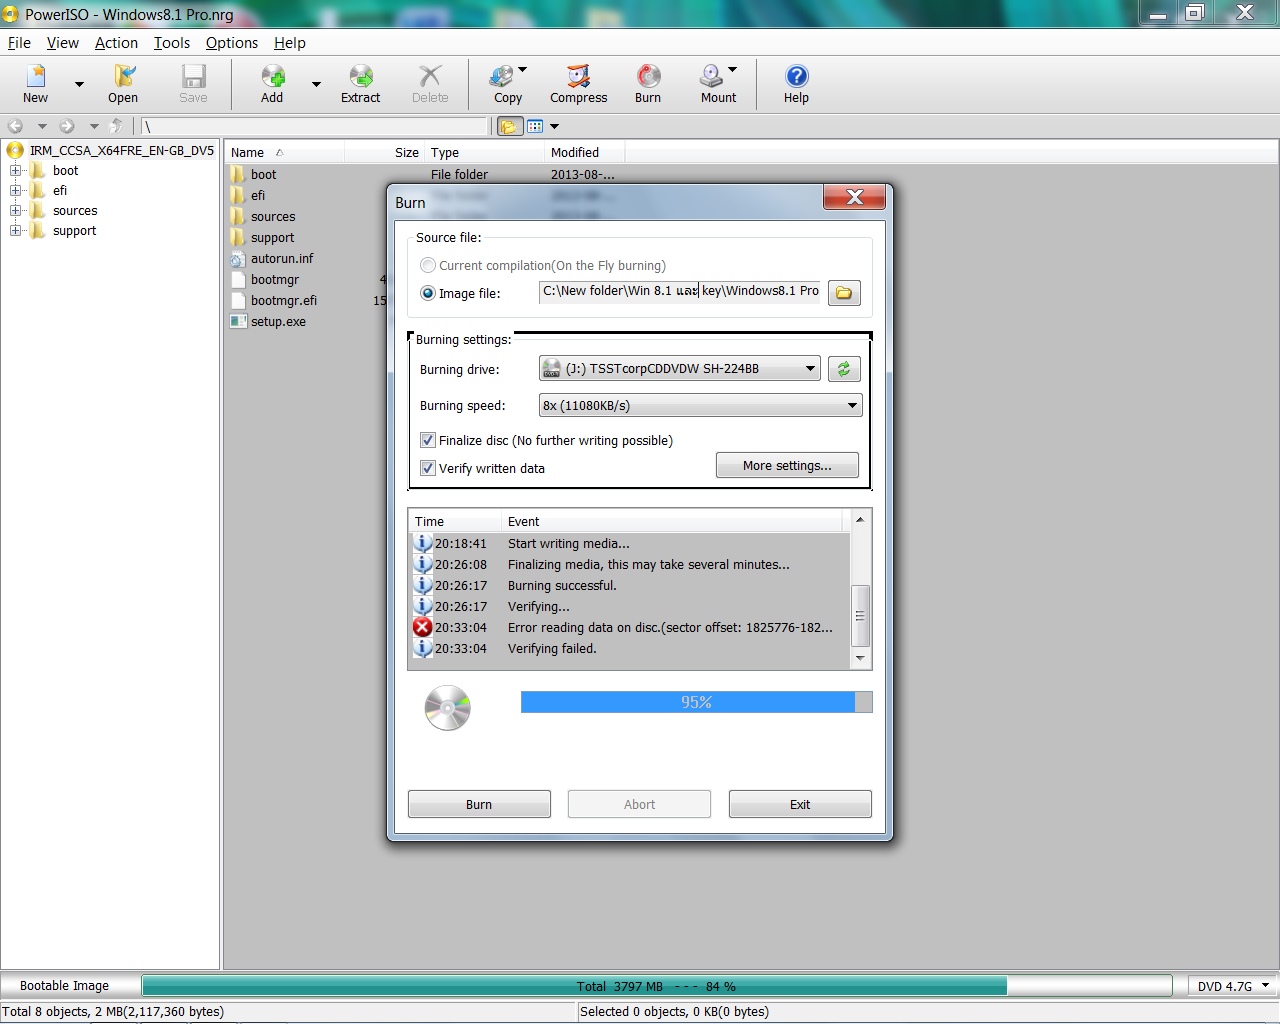Click the disc capacity usage bar
The width and height of the screenshot is (1280, 1024).
656,986
